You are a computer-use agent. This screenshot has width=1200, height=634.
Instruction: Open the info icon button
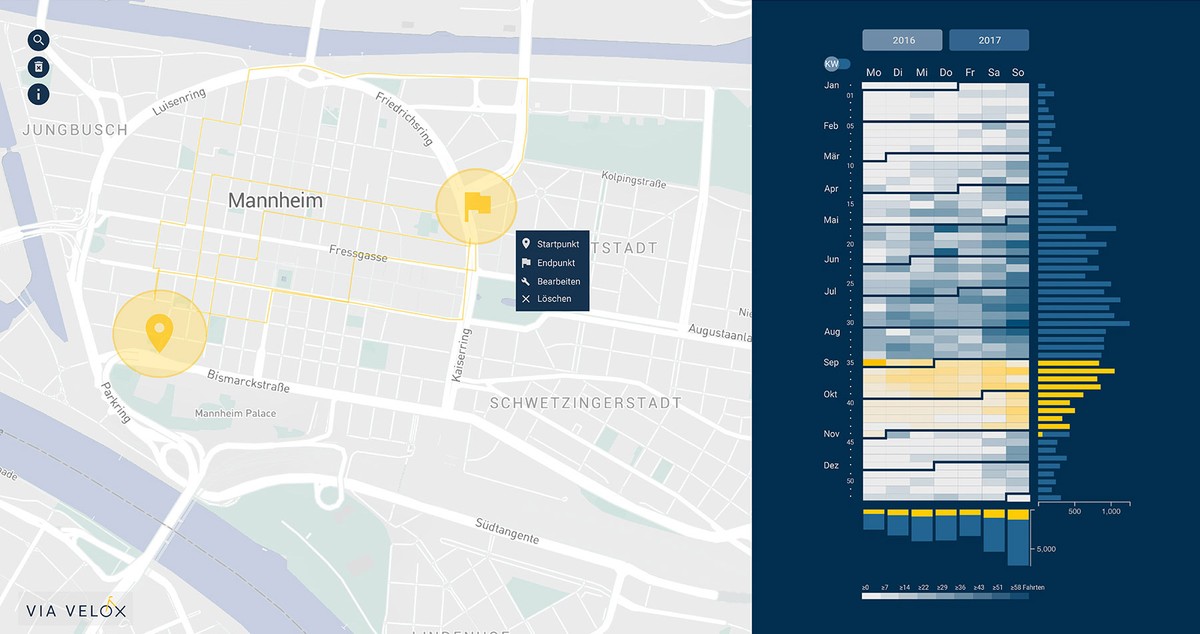[x=38, y=94]
